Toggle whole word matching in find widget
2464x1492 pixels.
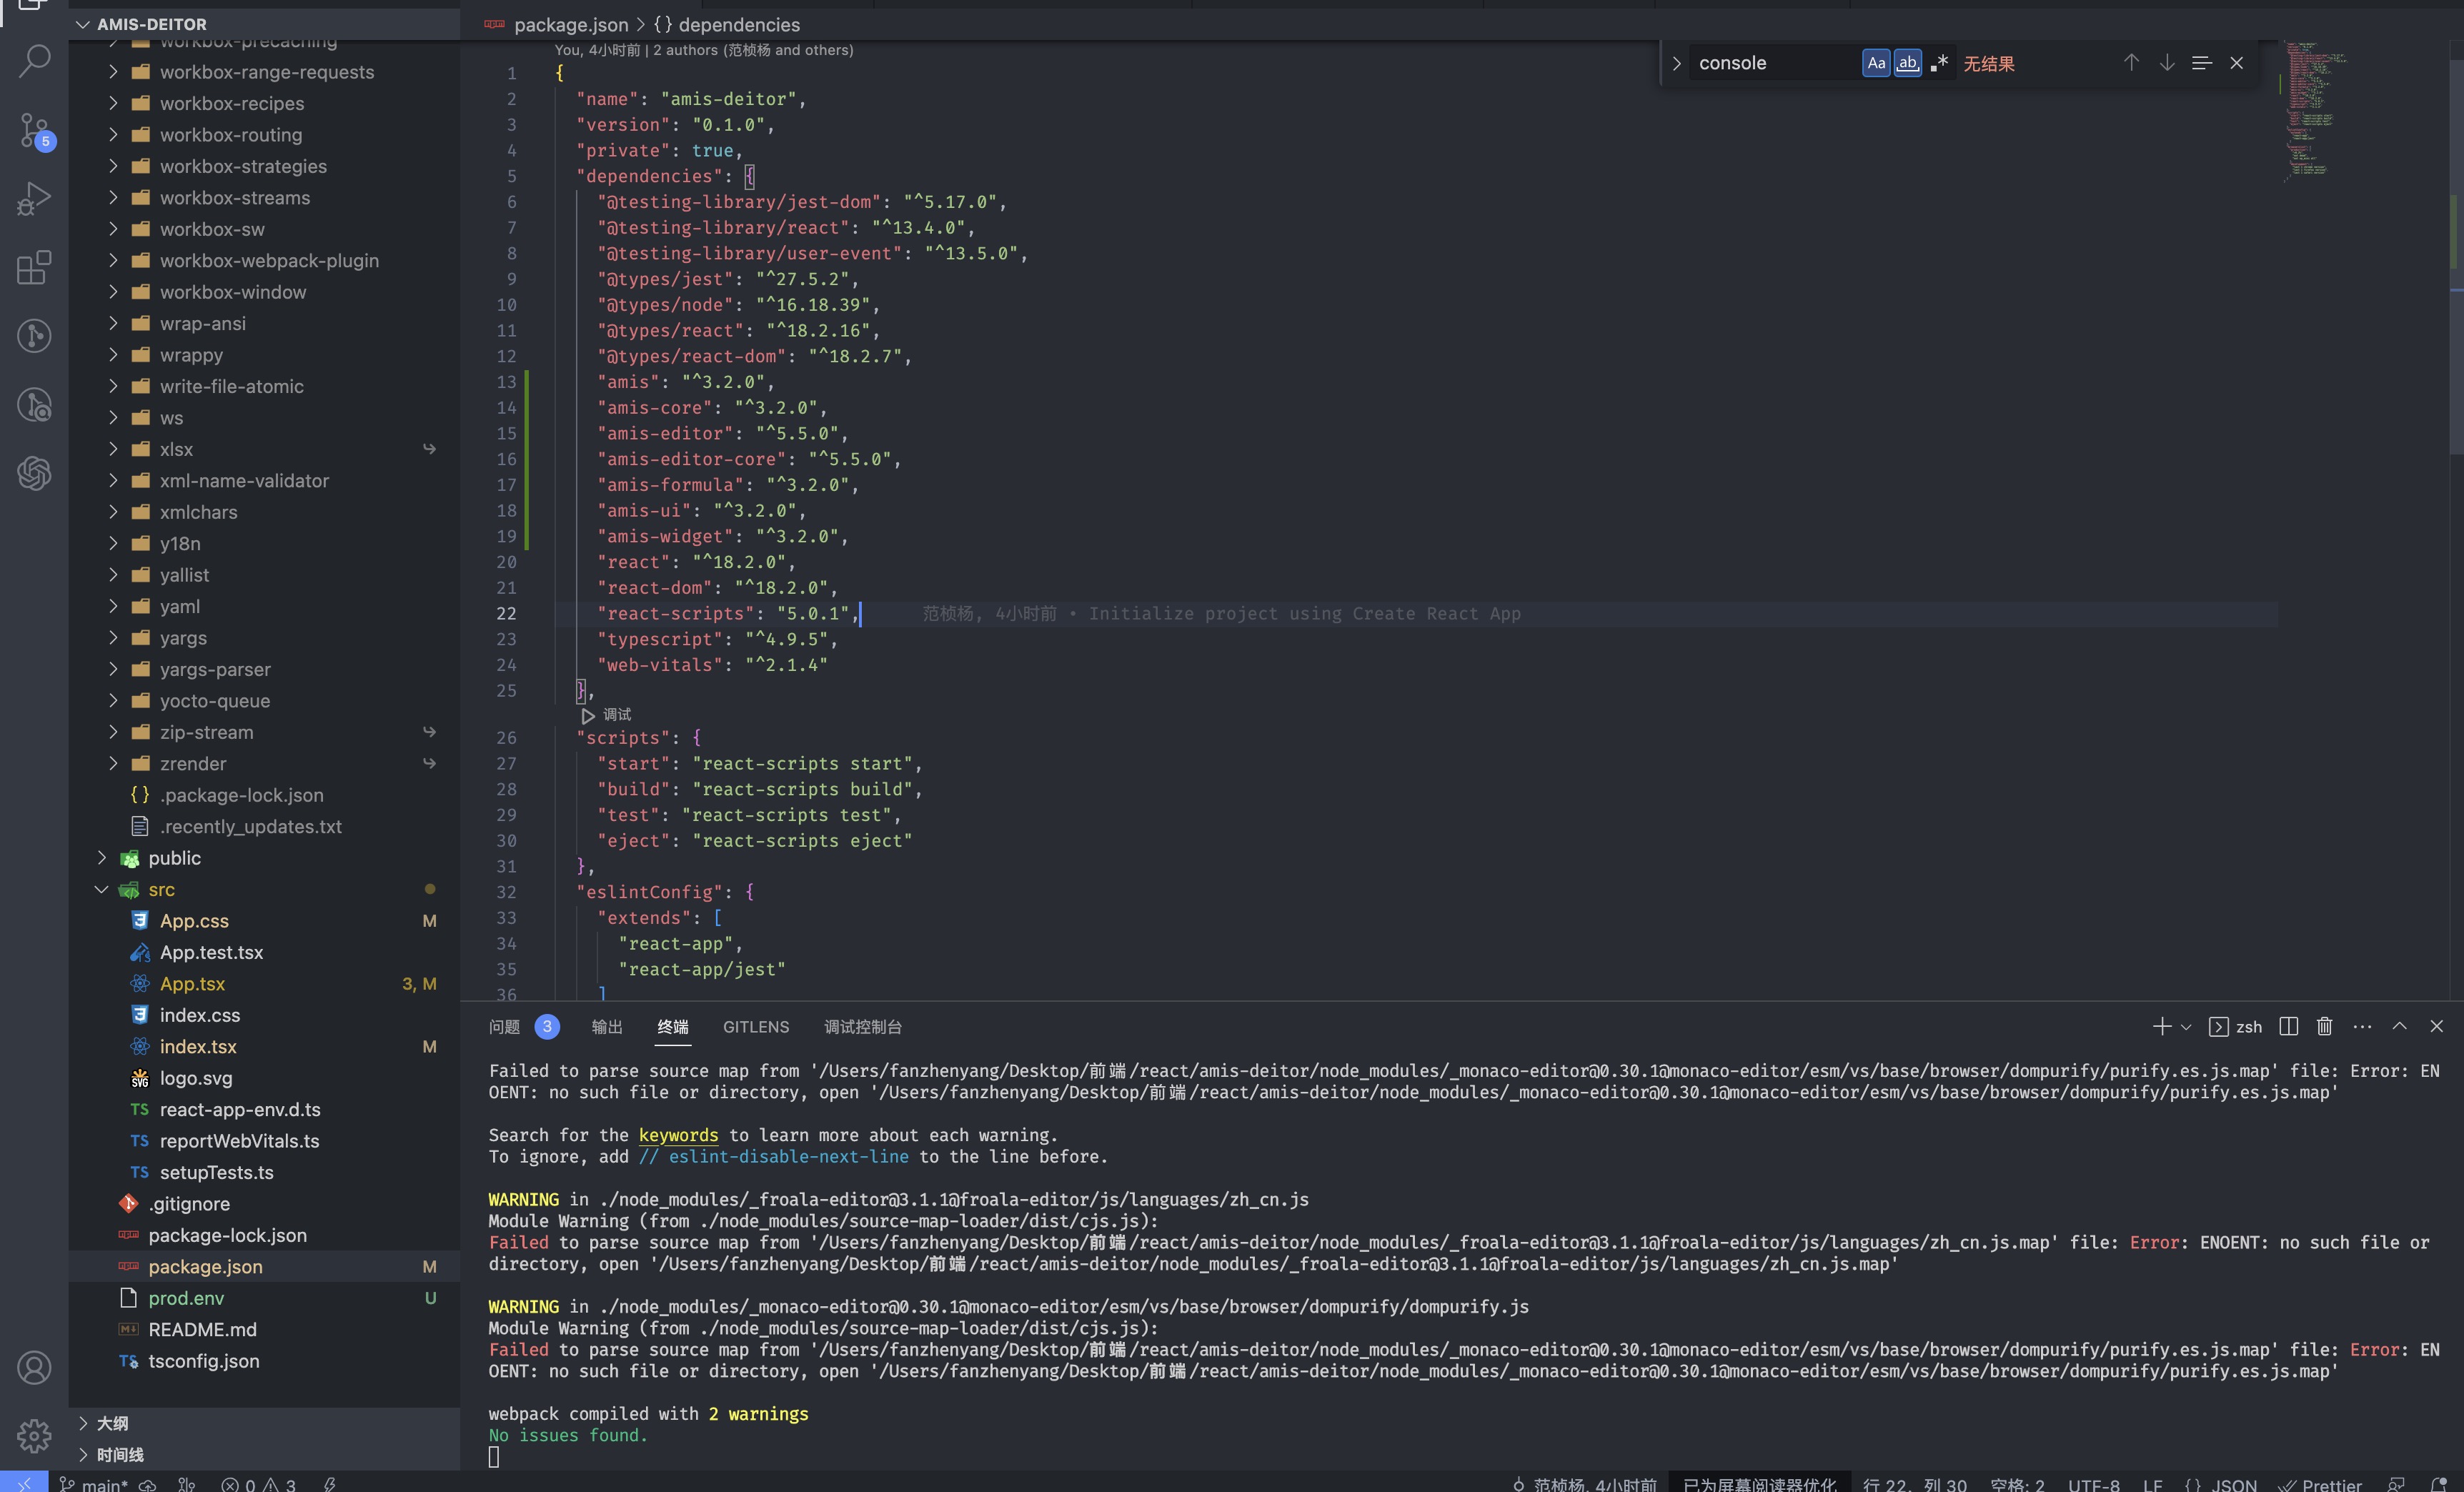click(1908, 62)
